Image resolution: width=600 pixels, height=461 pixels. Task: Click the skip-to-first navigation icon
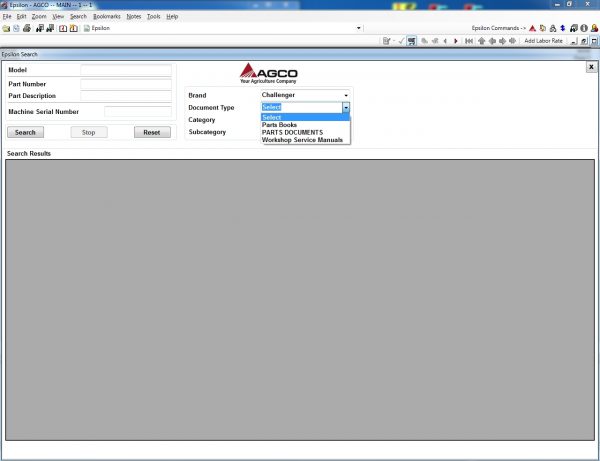pyautogui.click(x=469, y=41)
